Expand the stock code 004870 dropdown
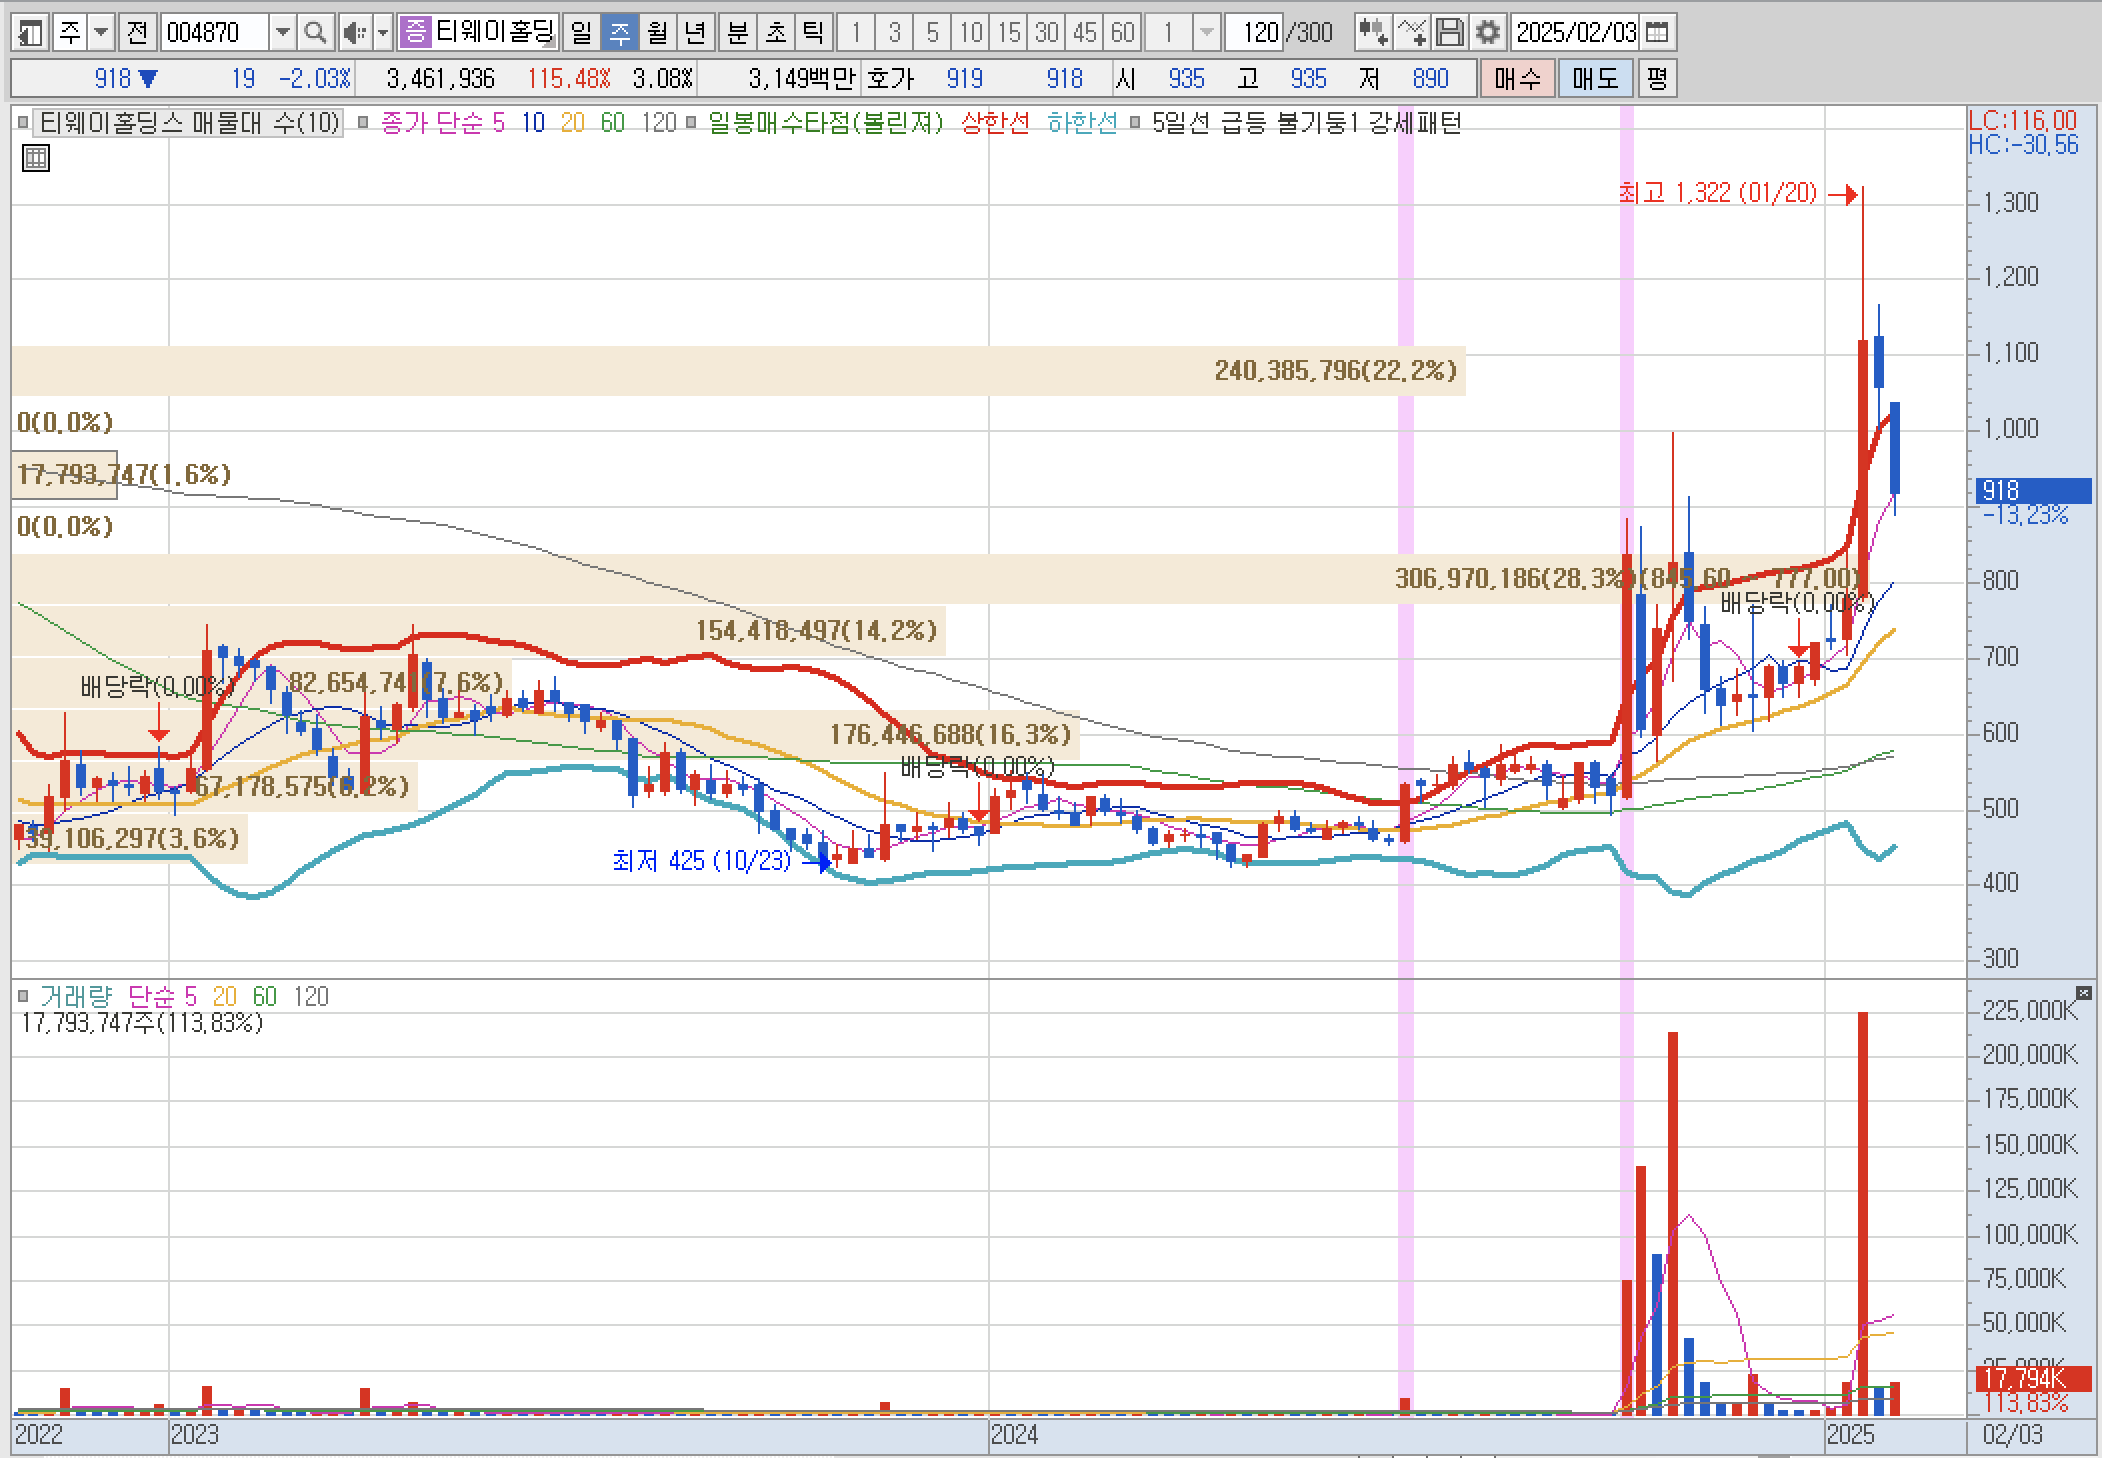The image size is (2102, 1458). click(x=283, y=33)
